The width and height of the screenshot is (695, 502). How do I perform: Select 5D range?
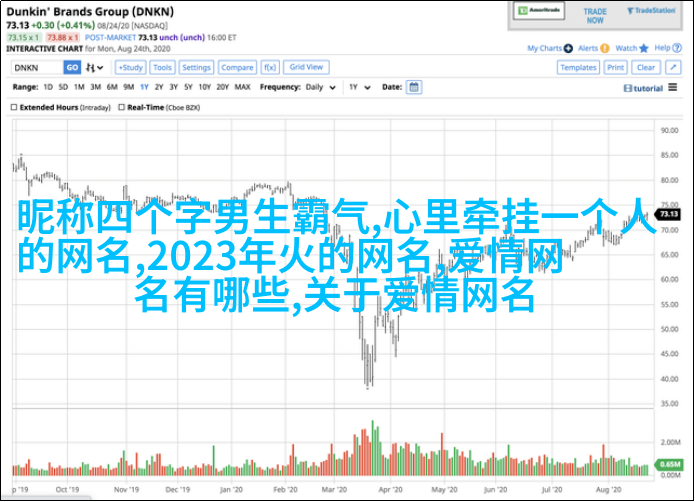coord(63,87)
